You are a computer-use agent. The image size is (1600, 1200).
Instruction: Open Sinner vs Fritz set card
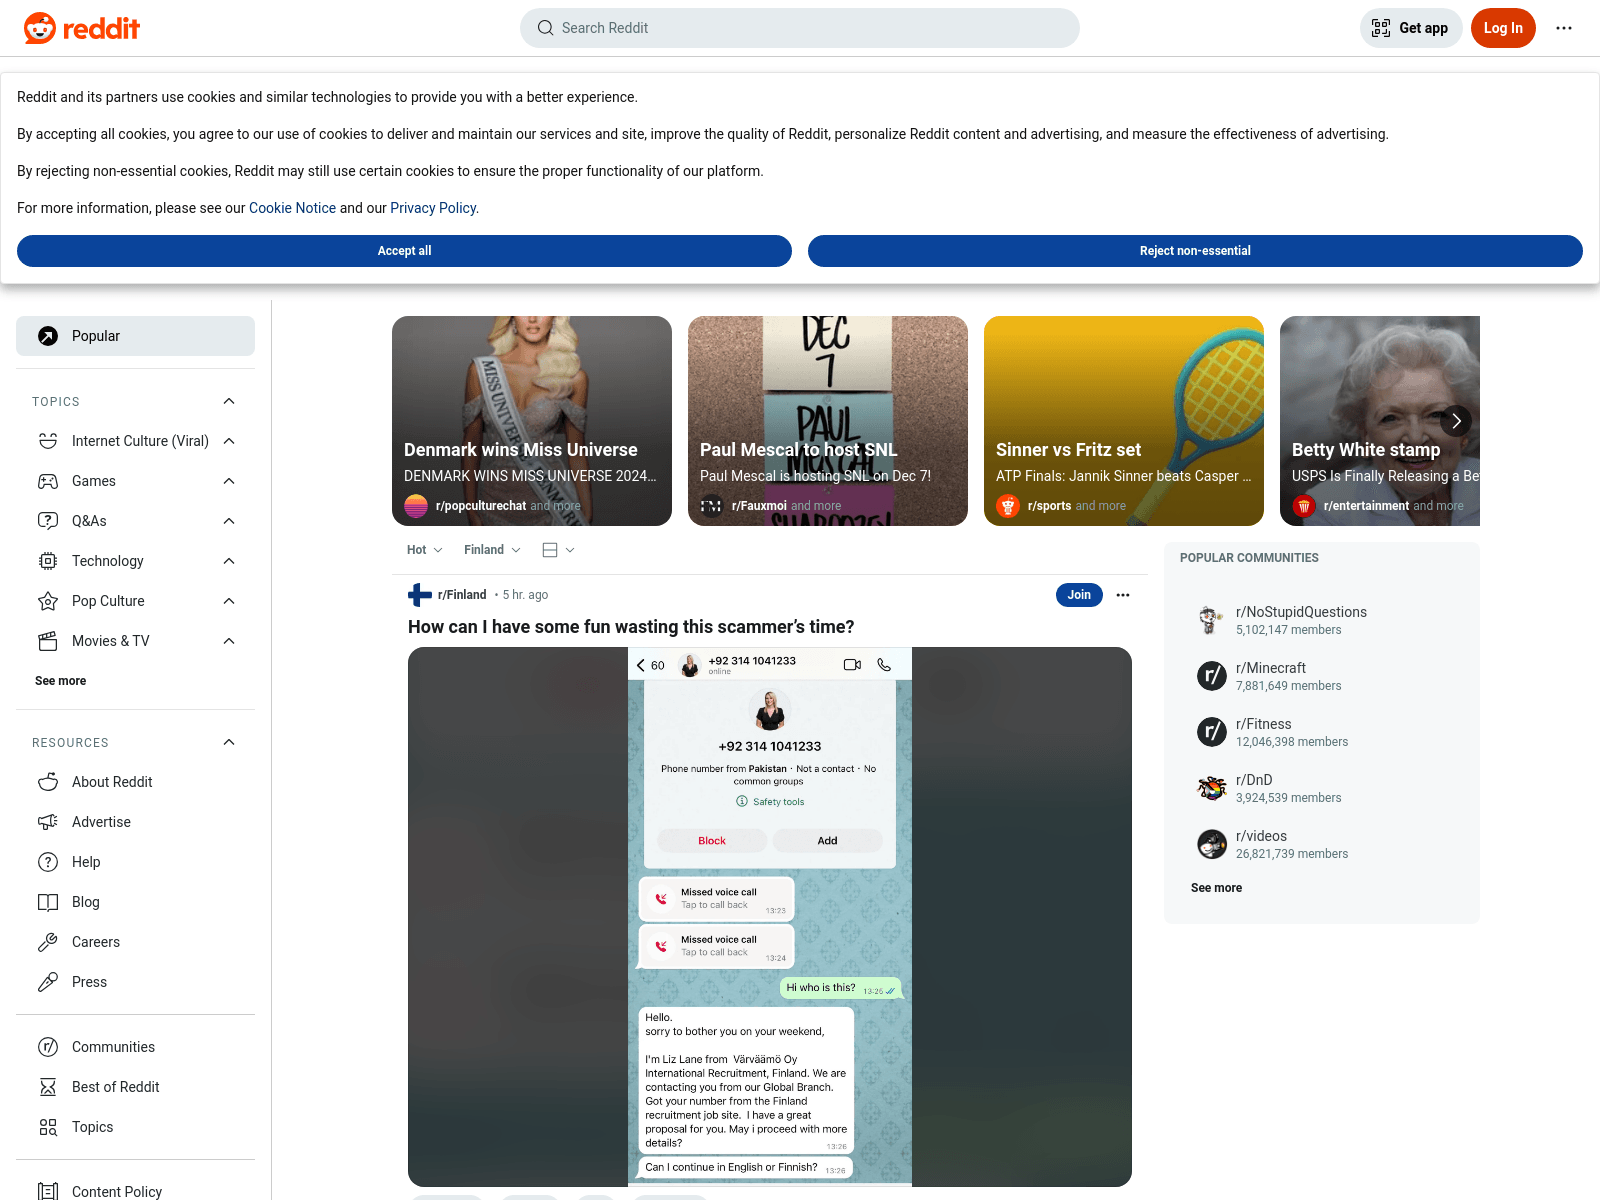coord(1124,421)
